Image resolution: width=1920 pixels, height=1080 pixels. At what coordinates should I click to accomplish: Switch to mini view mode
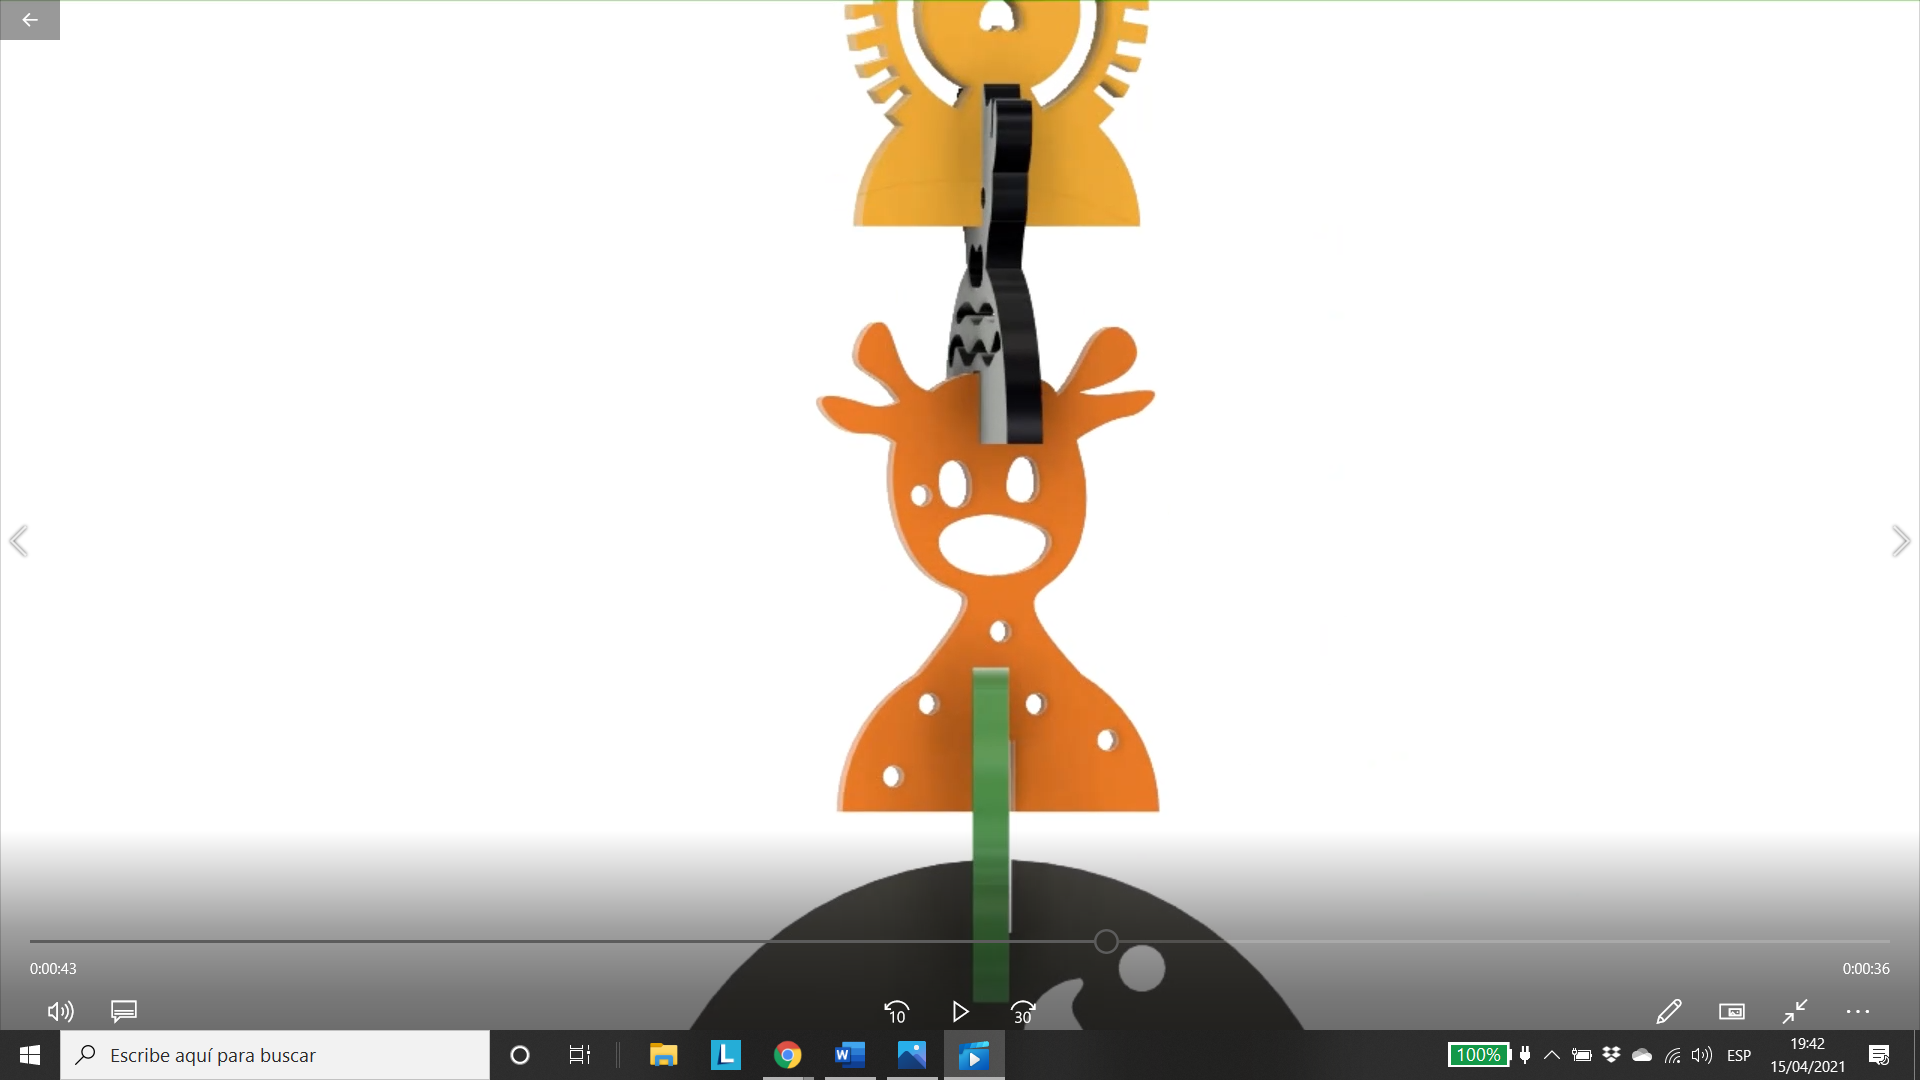(1732, 1011)
